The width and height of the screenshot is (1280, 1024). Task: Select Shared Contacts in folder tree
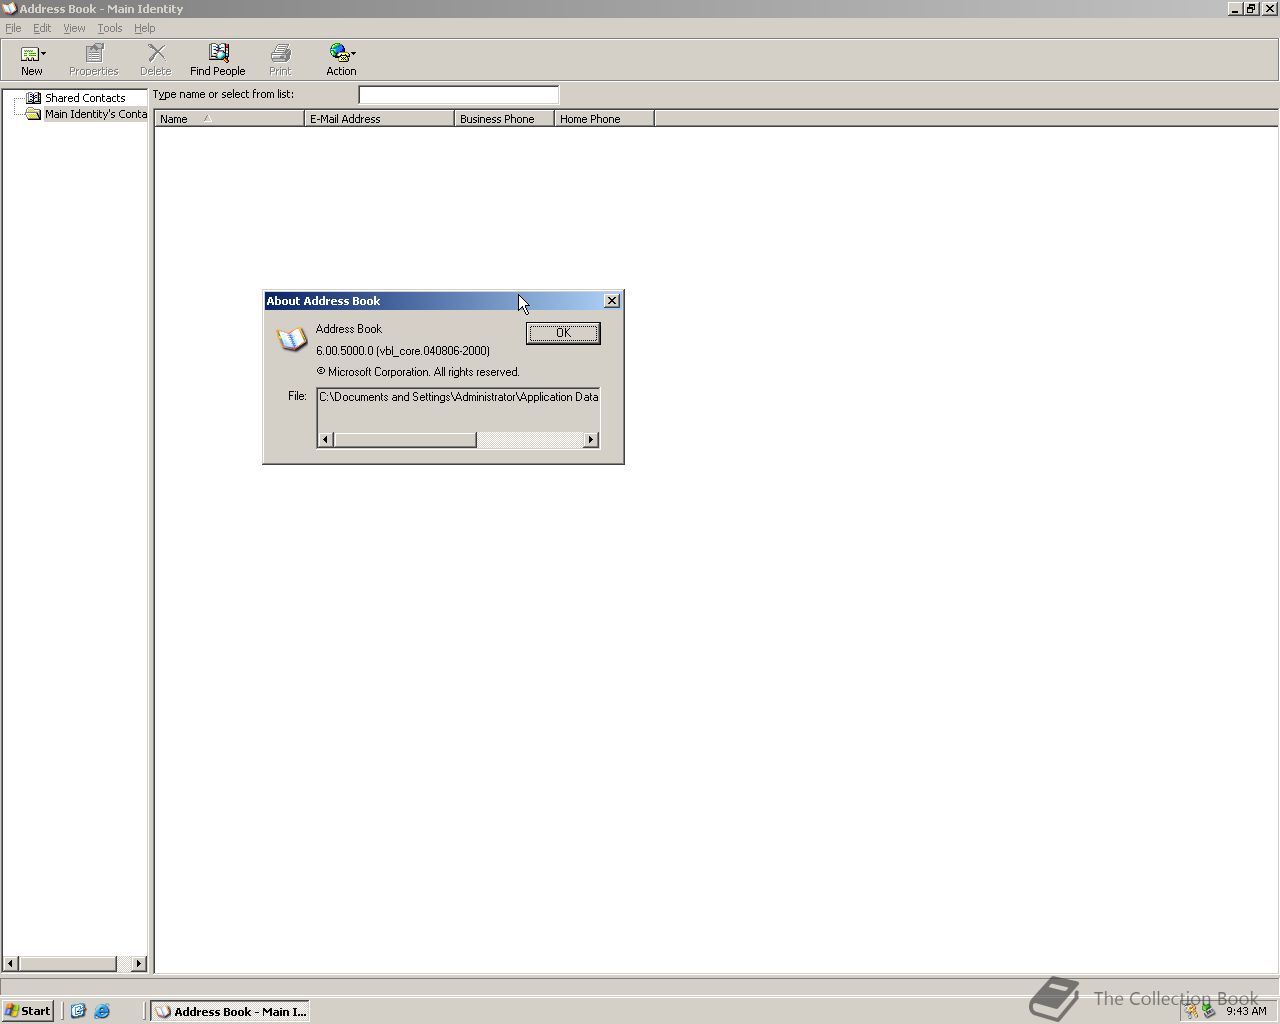[x=85, y=98]
